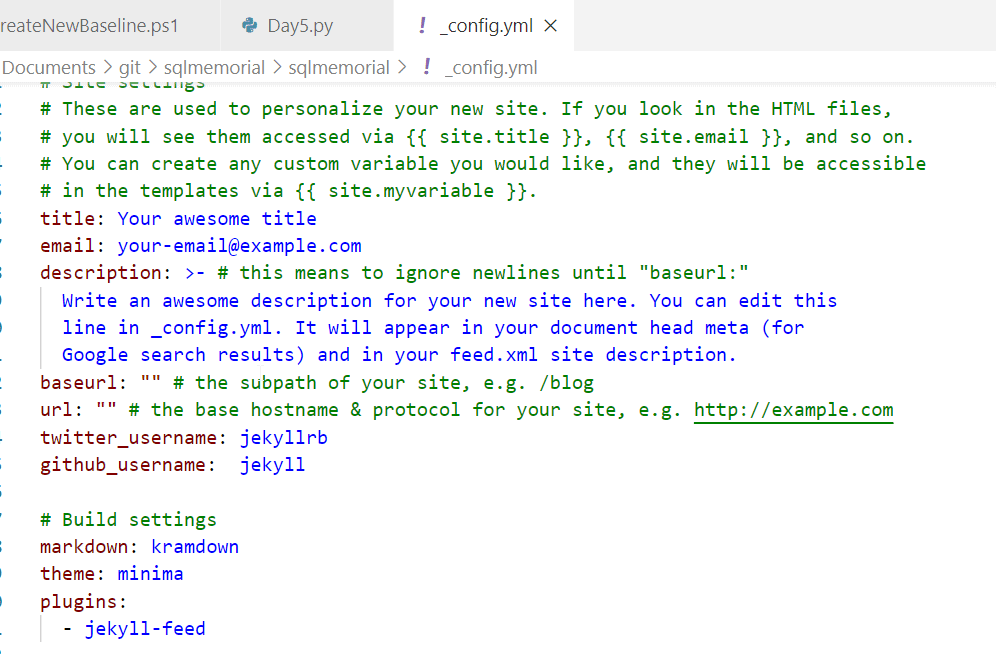Place cursor on 'Your awesome title'

click(217, 218)
